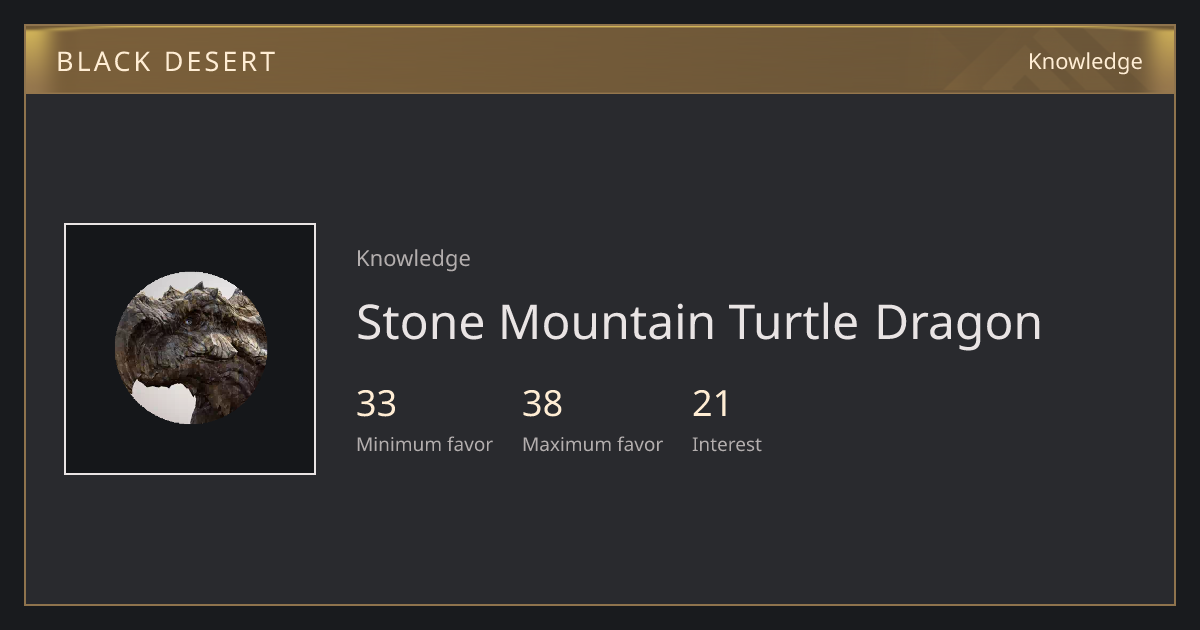The image size is (1200, 630).
Task: Click the word Dragon in the title
Action: 958,323
